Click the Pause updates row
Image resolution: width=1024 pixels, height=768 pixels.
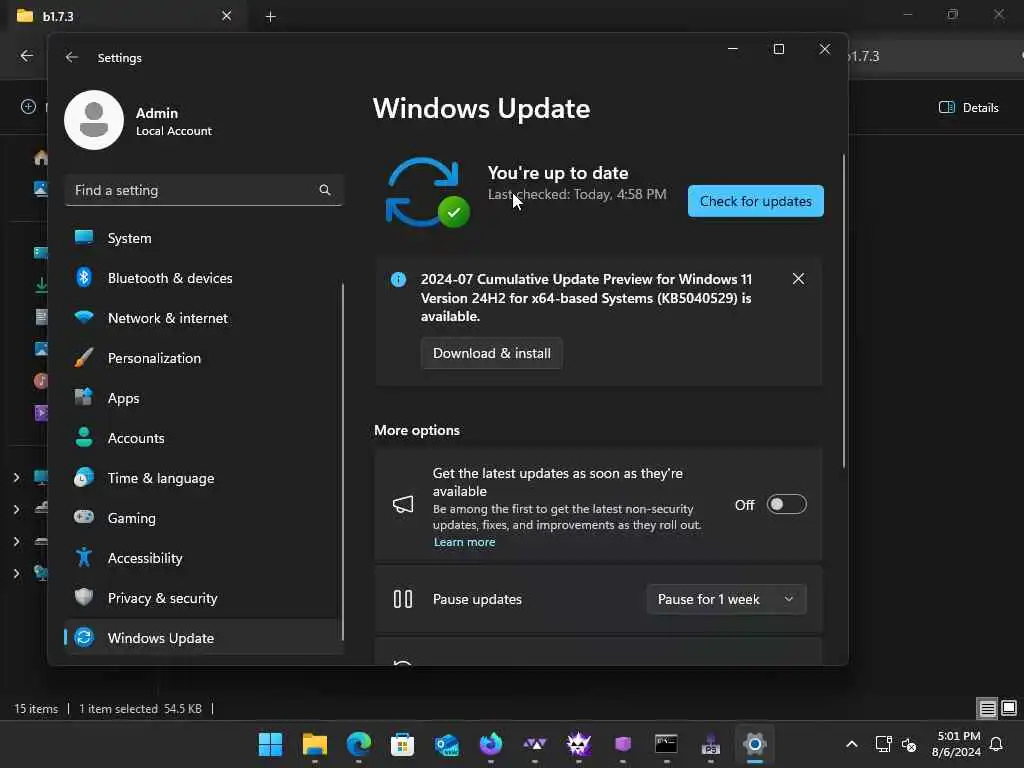click(598, 599)
